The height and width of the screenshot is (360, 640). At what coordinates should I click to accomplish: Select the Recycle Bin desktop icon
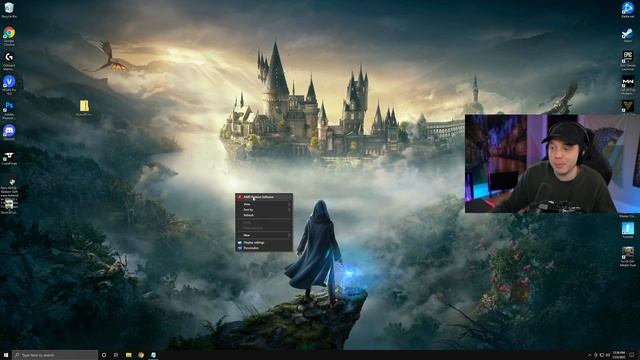pos(9,10)
